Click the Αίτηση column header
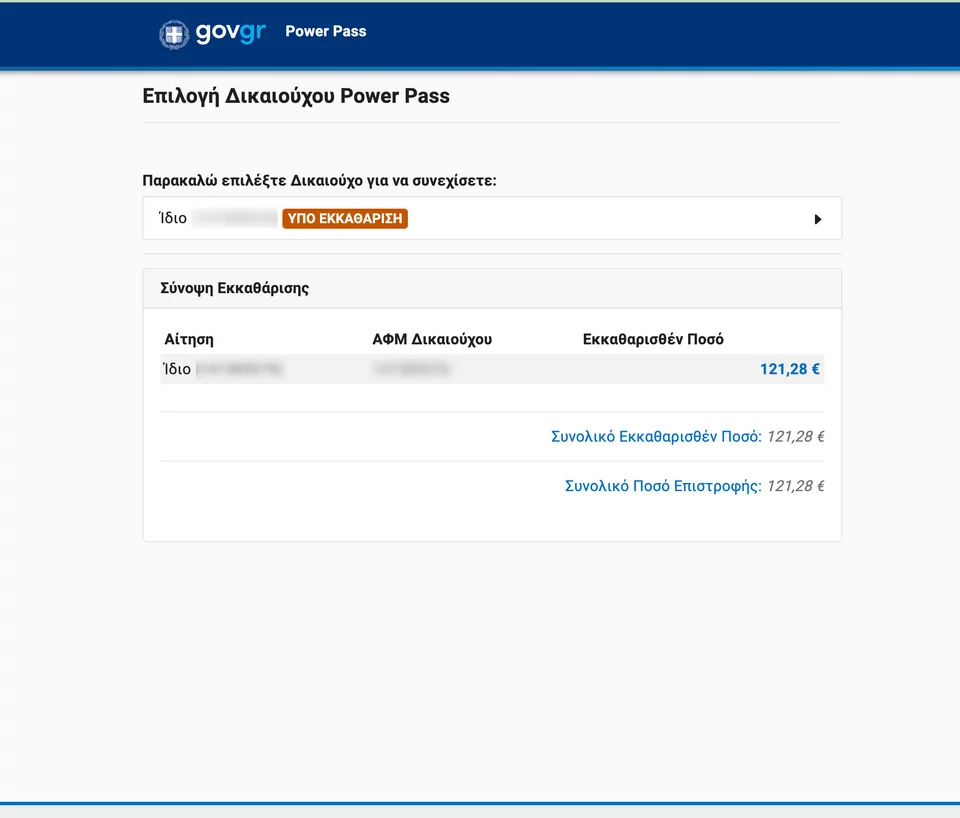960x818 pixels. pyautogui.click(x=189, y=339)
